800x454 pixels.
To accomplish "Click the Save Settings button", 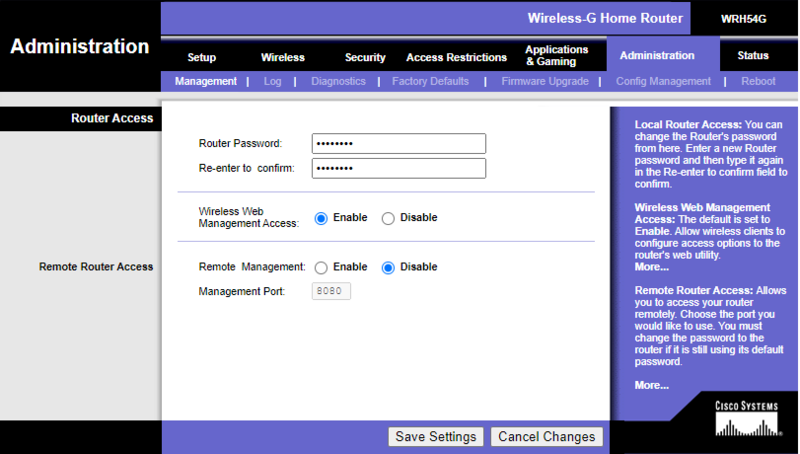I will click(436, 437).
